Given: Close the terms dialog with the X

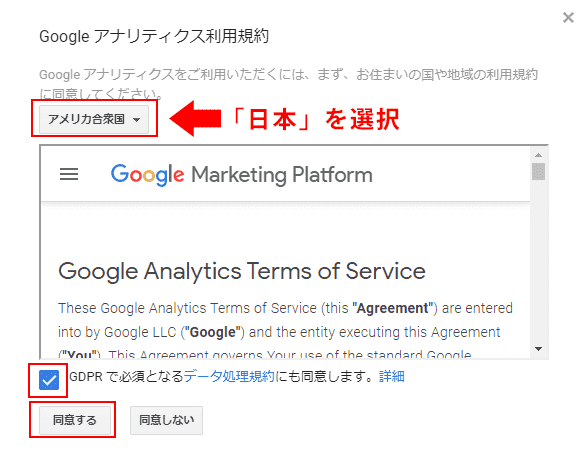Looking at the screenshot, I should click(x=568, y=17).
